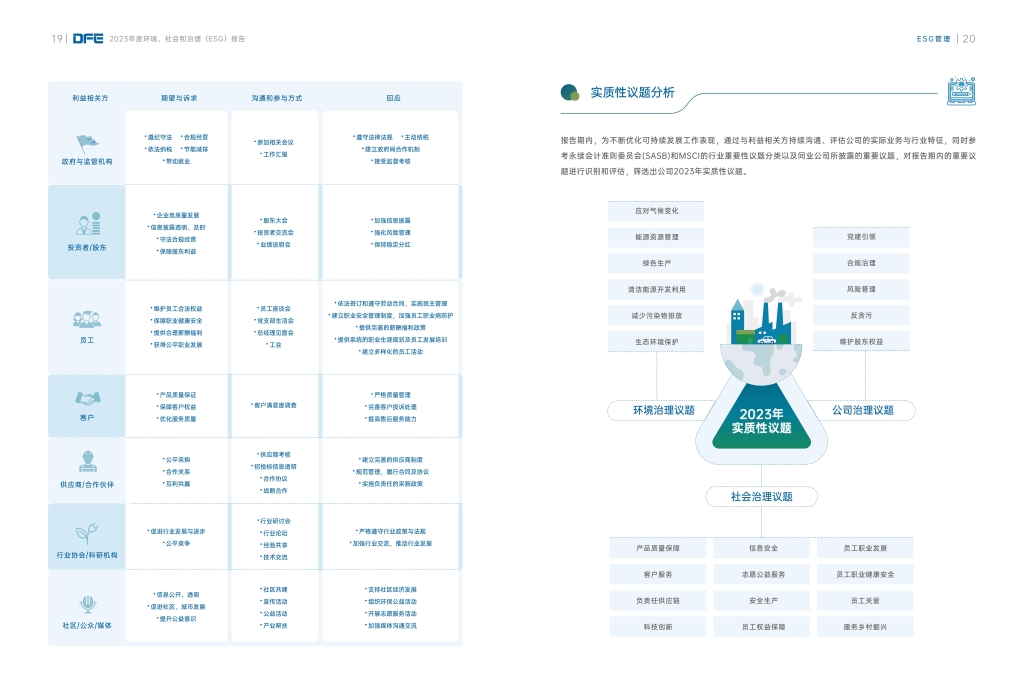Select the investor/shareholder icon
This screenshot has height=695, width=1024.
[87, 224]
